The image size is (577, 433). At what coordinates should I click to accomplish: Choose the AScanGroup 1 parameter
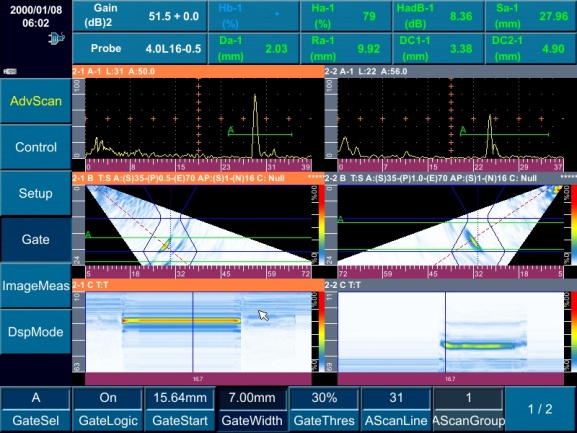468,409
